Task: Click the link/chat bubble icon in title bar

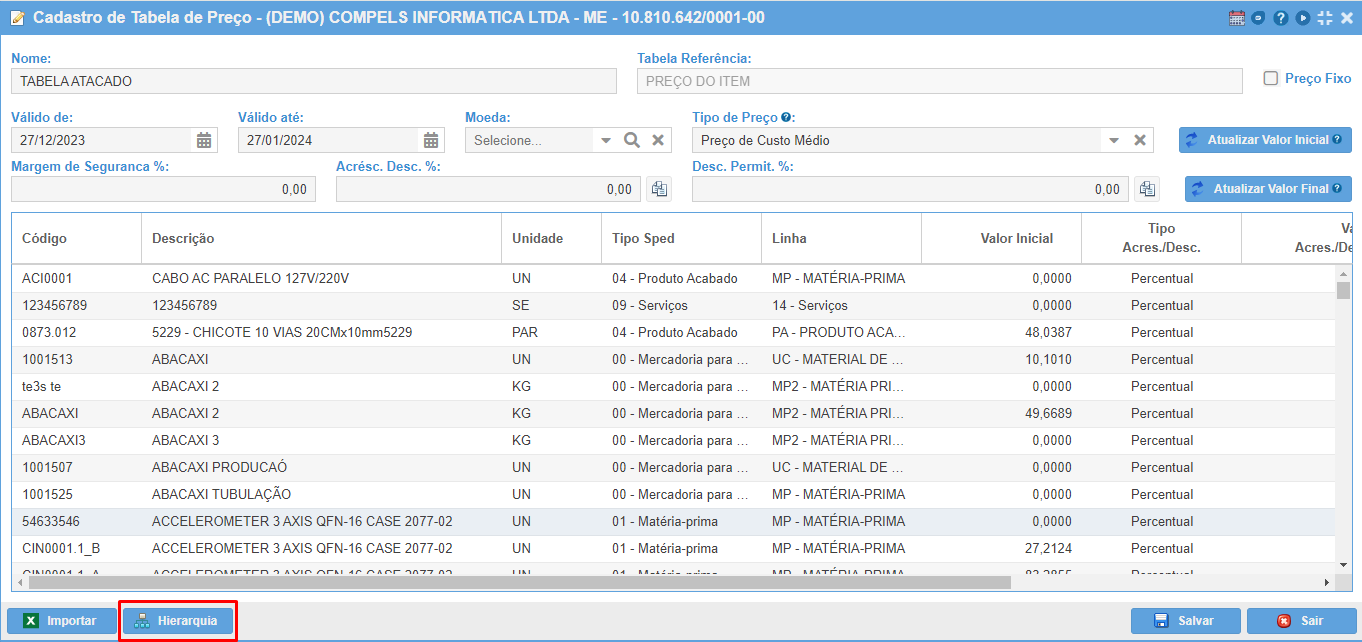Action: 1258,18
